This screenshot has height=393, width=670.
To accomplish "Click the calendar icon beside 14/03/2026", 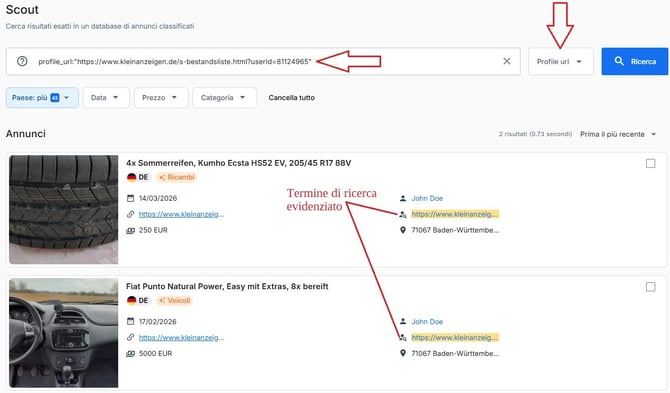I will click(x=130, y=198).
